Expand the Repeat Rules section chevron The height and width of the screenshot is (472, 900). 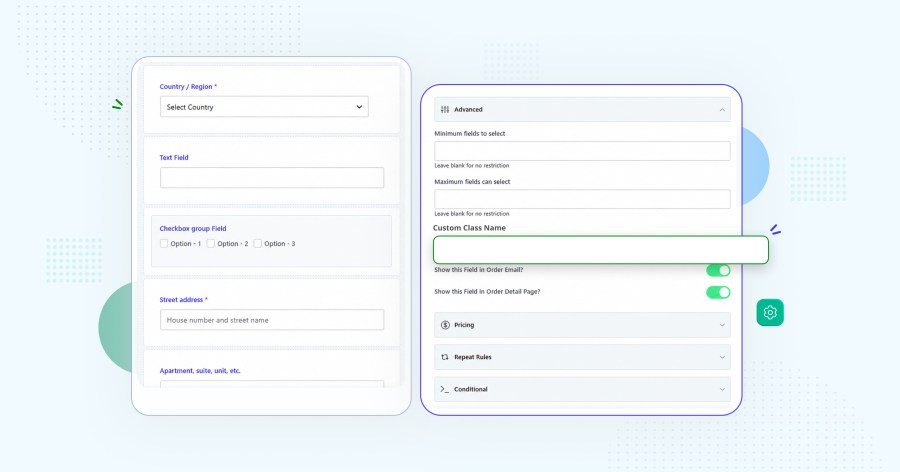[x=722, y=357]
